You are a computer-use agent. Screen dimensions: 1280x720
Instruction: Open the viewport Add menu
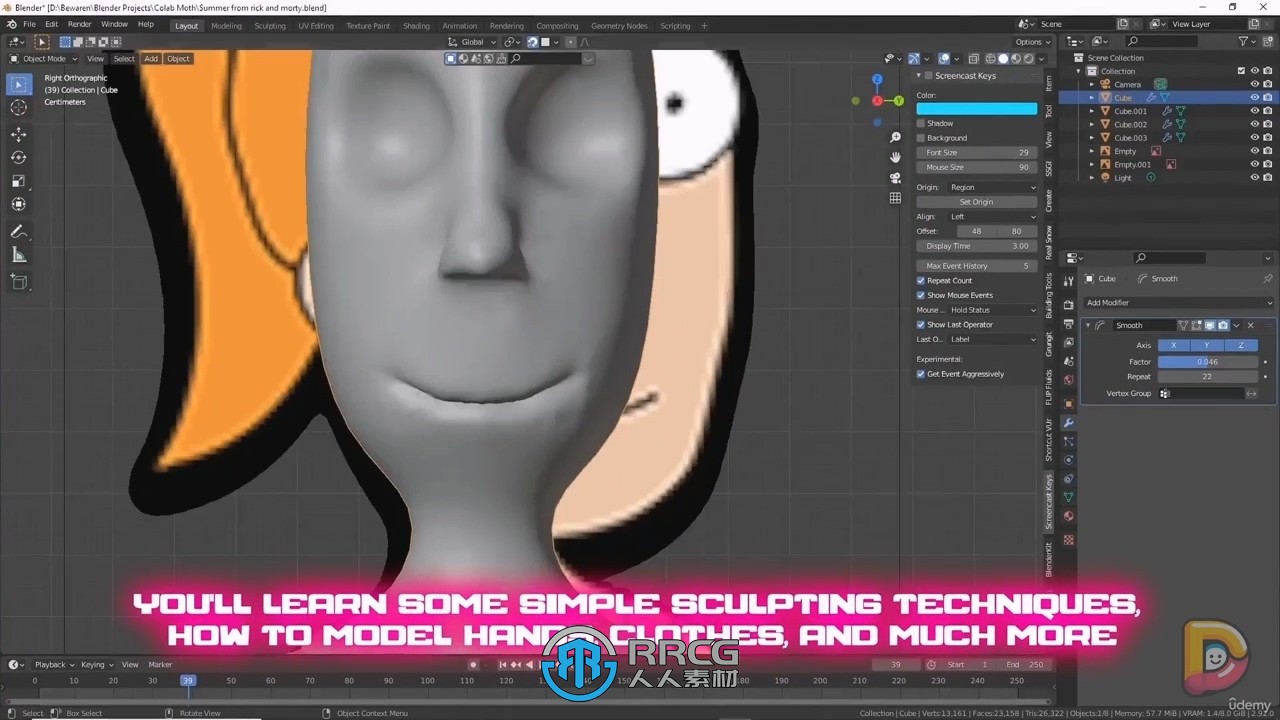(x=151, y=59)
